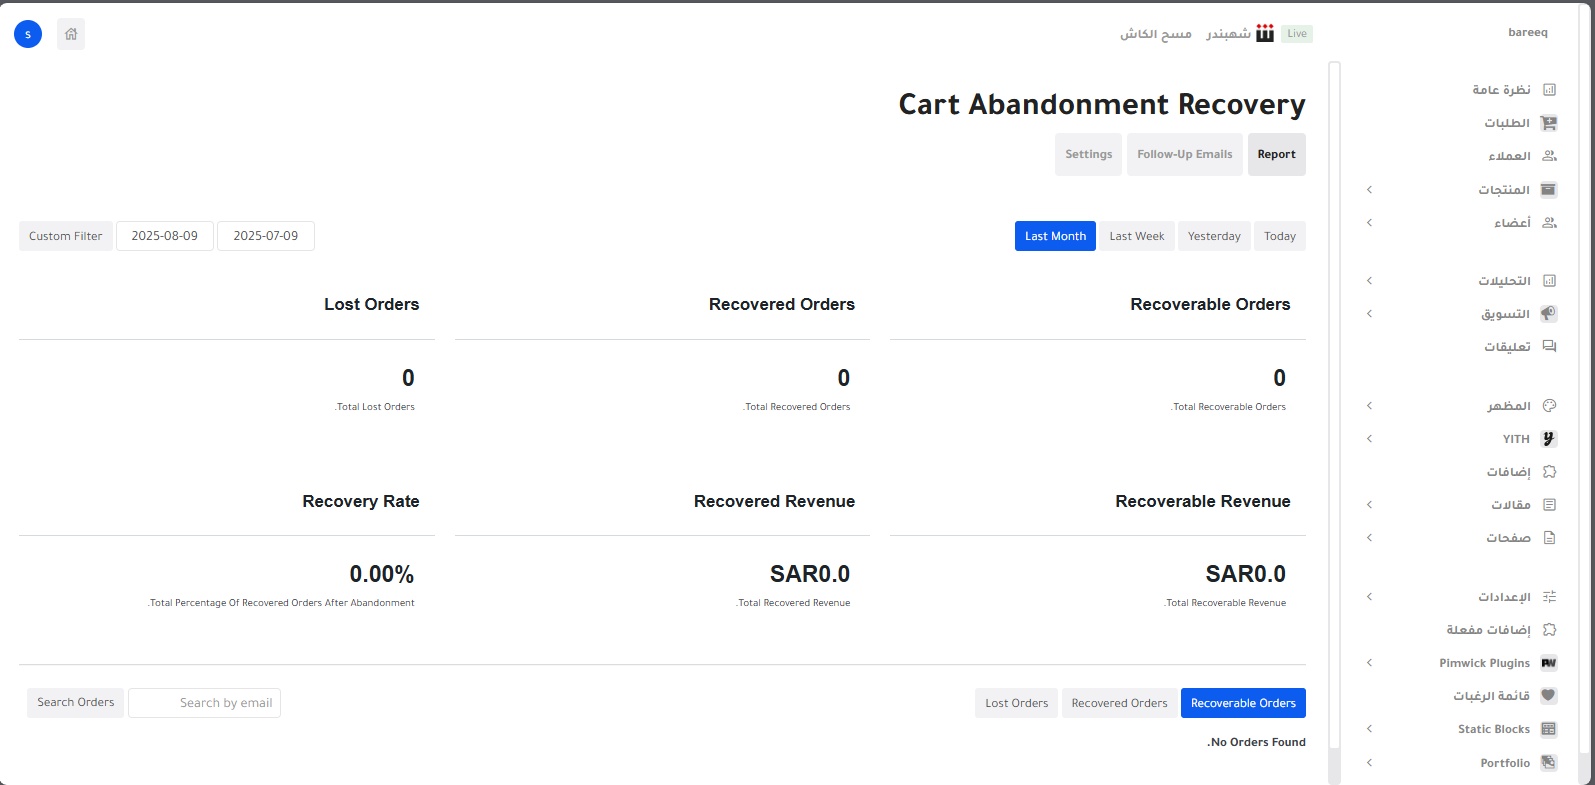The width and height of the screenshot is (1595, 785).
Task: Click the Pimwick Plugins icon
Action: point(1548,663)
